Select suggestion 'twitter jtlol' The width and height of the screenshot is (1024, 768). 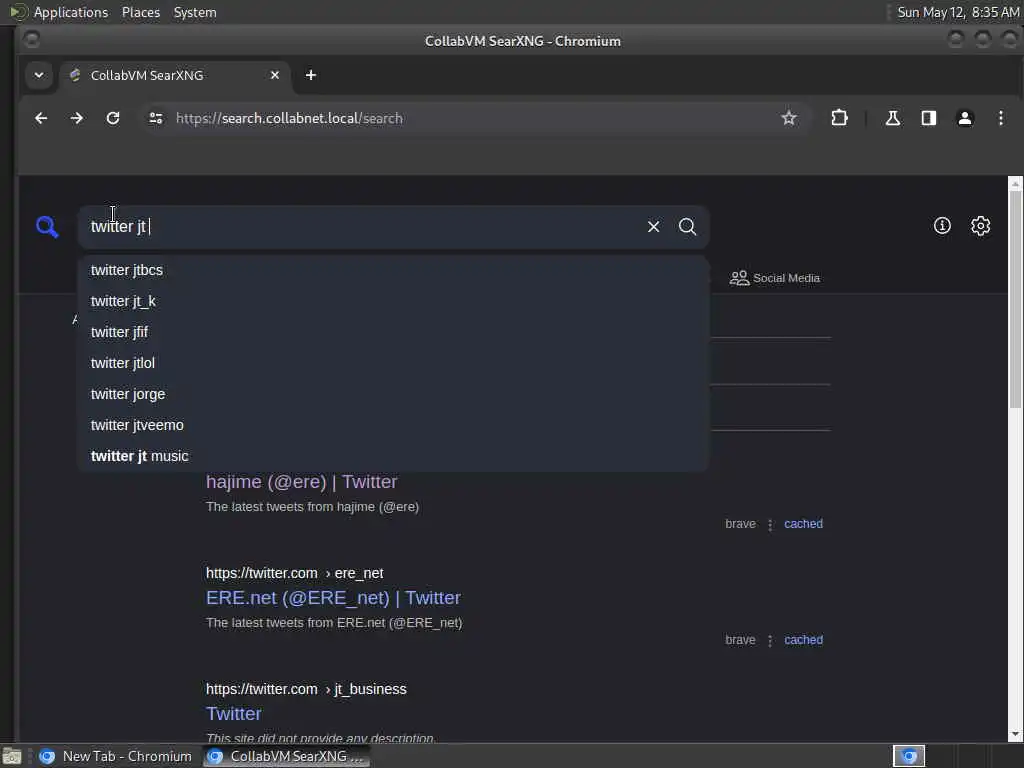pyautogui.click(x=393, y=363)
